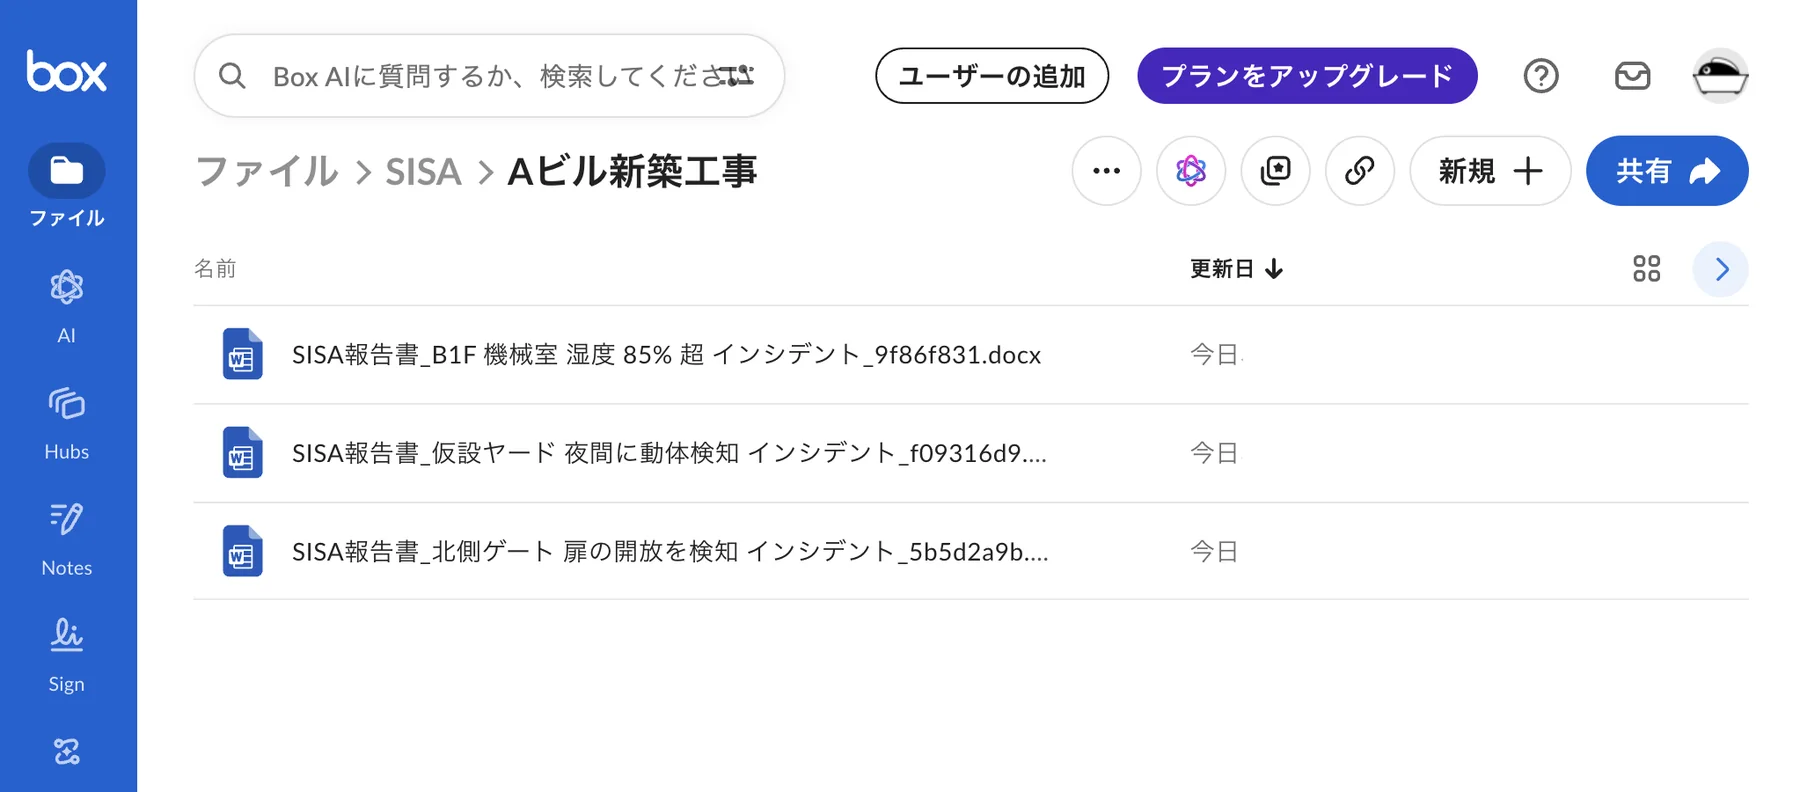The image size is (1800, 792).
Task: Open the help question mark icon
Action: click(x=1541, y=76)
